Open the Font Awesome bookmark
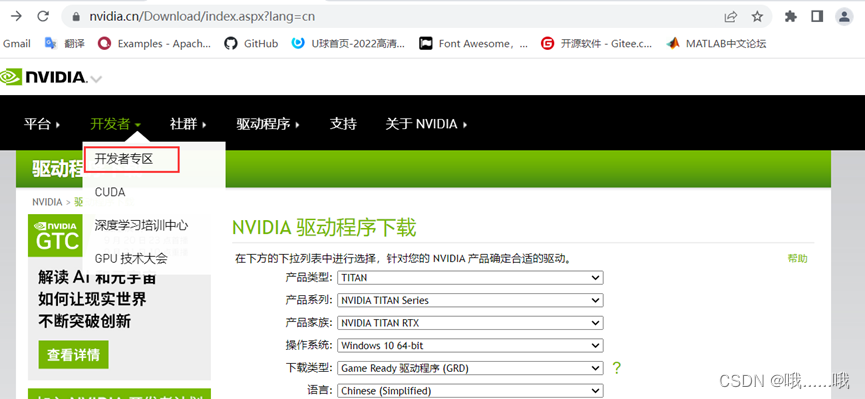The width and height of the screenshot is (865, 399). (x=473, y=43)
